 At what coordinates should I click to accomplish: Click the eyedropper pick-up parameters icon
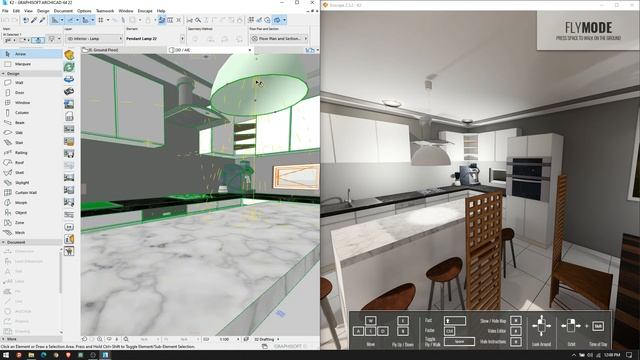pos(34,20)
